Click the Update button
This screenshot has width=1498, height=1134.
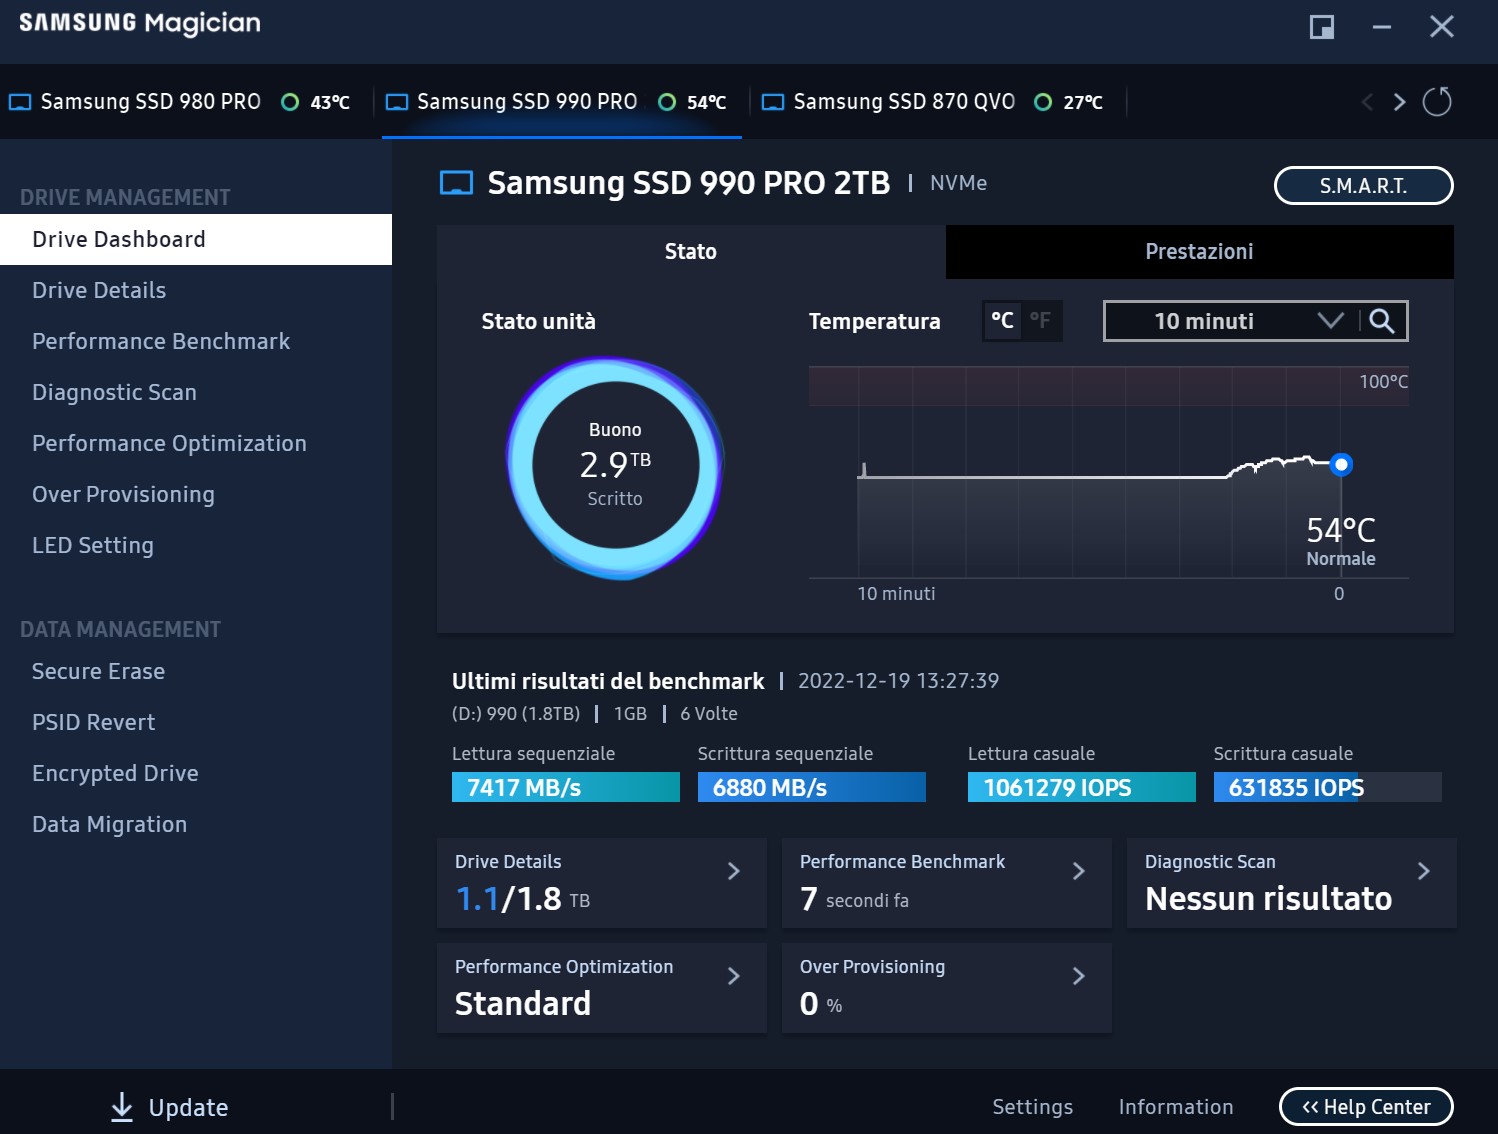(x=169, y=1107)
